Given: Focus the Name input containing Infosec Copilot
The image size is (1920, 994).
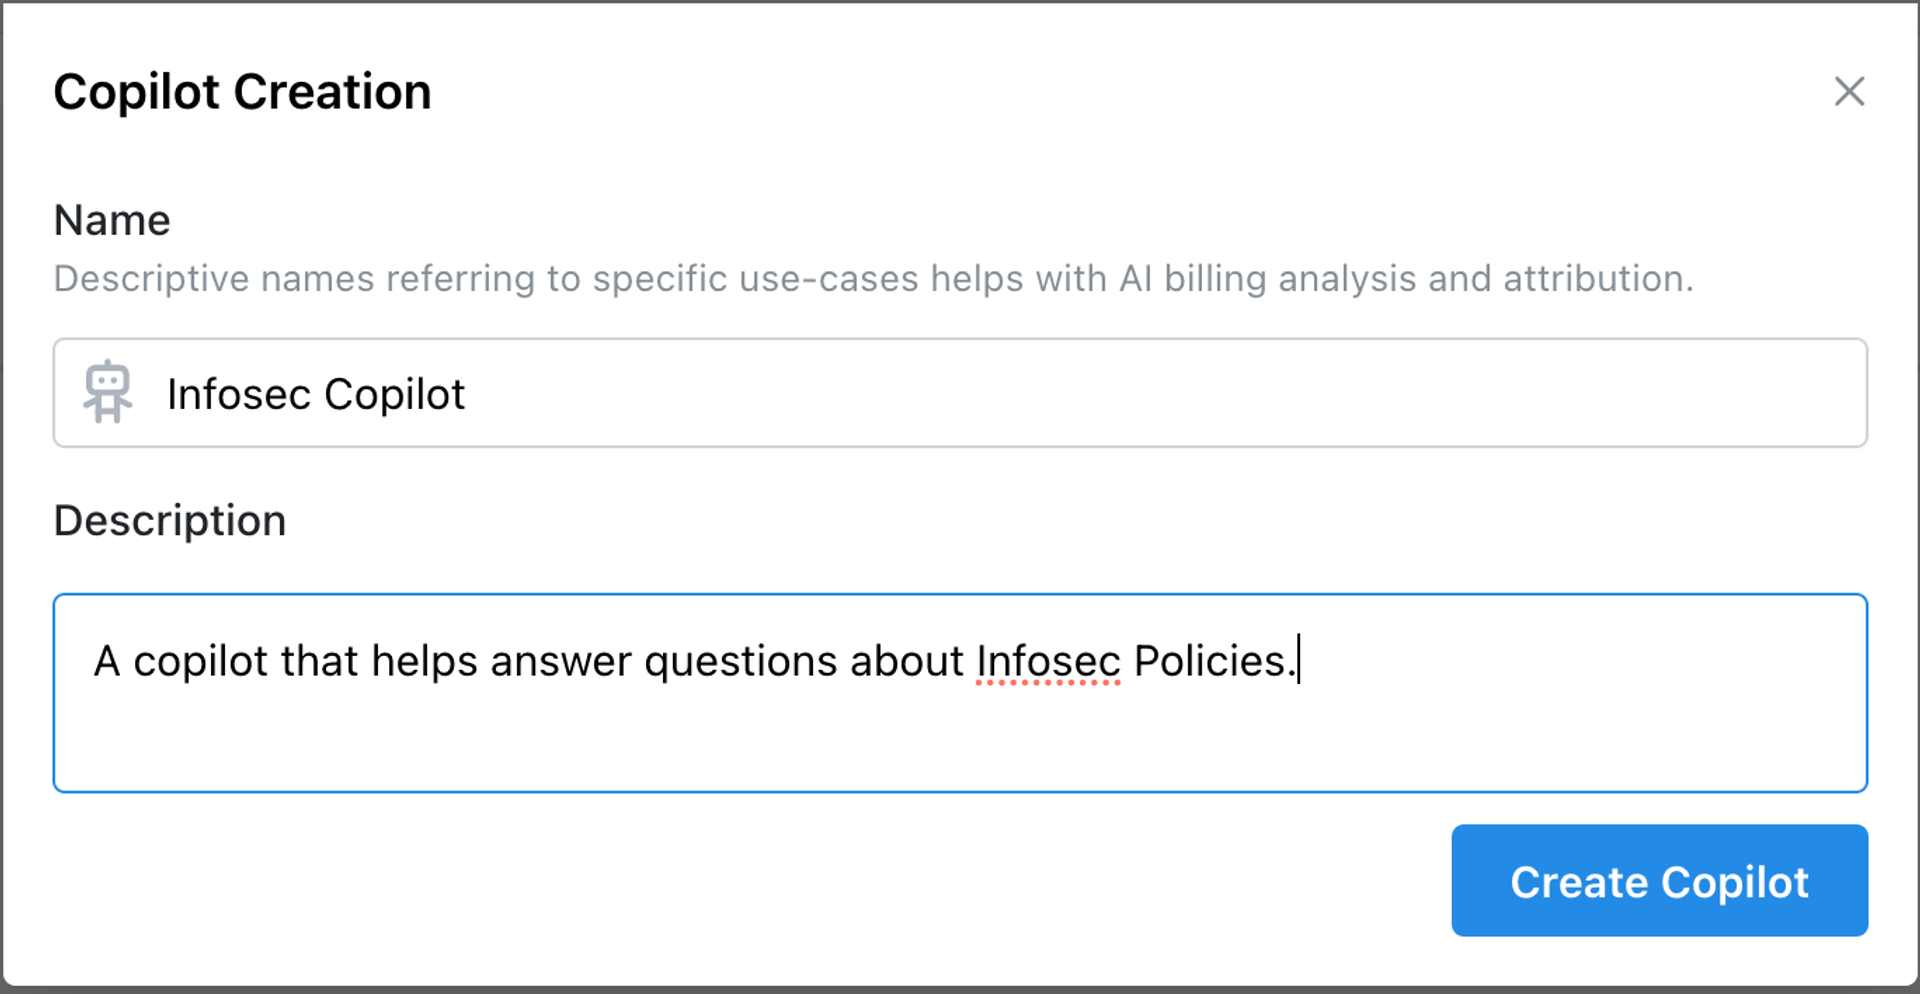Looking at the screenshot, I should pos(960,393).
